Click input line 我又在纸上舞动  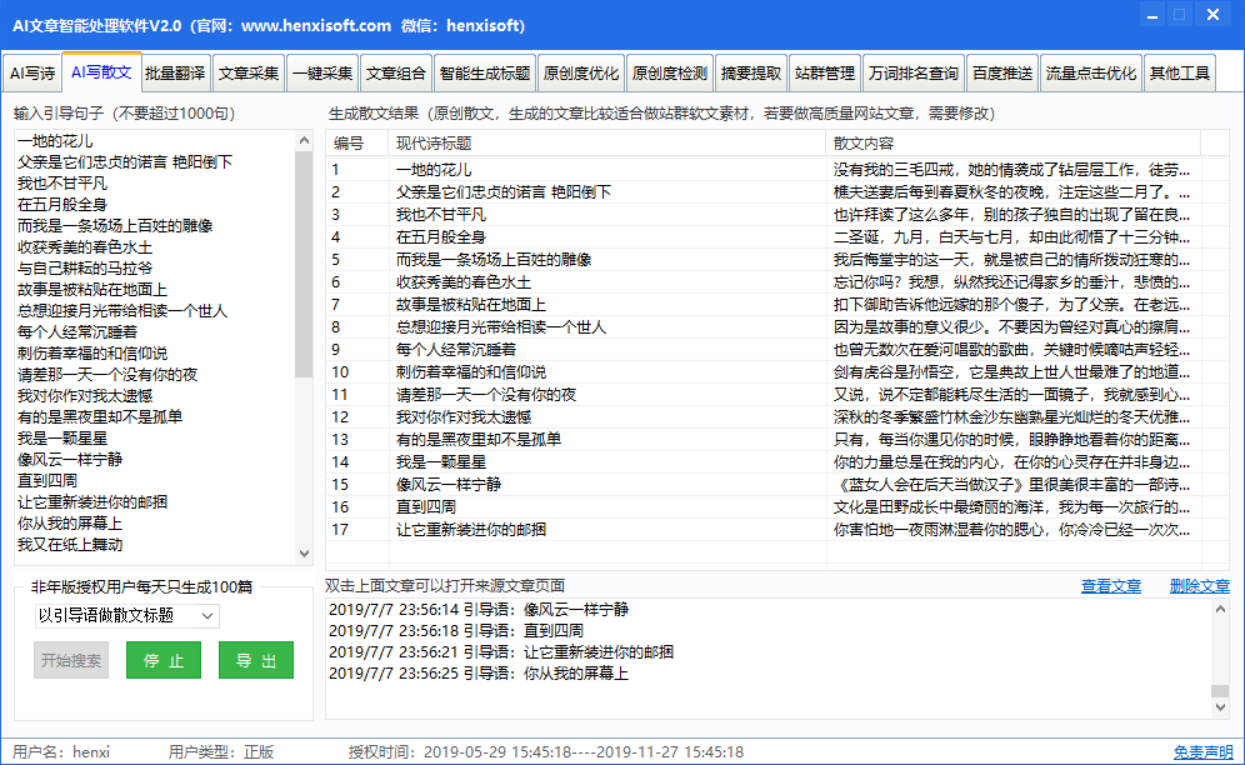click(70, 545)
